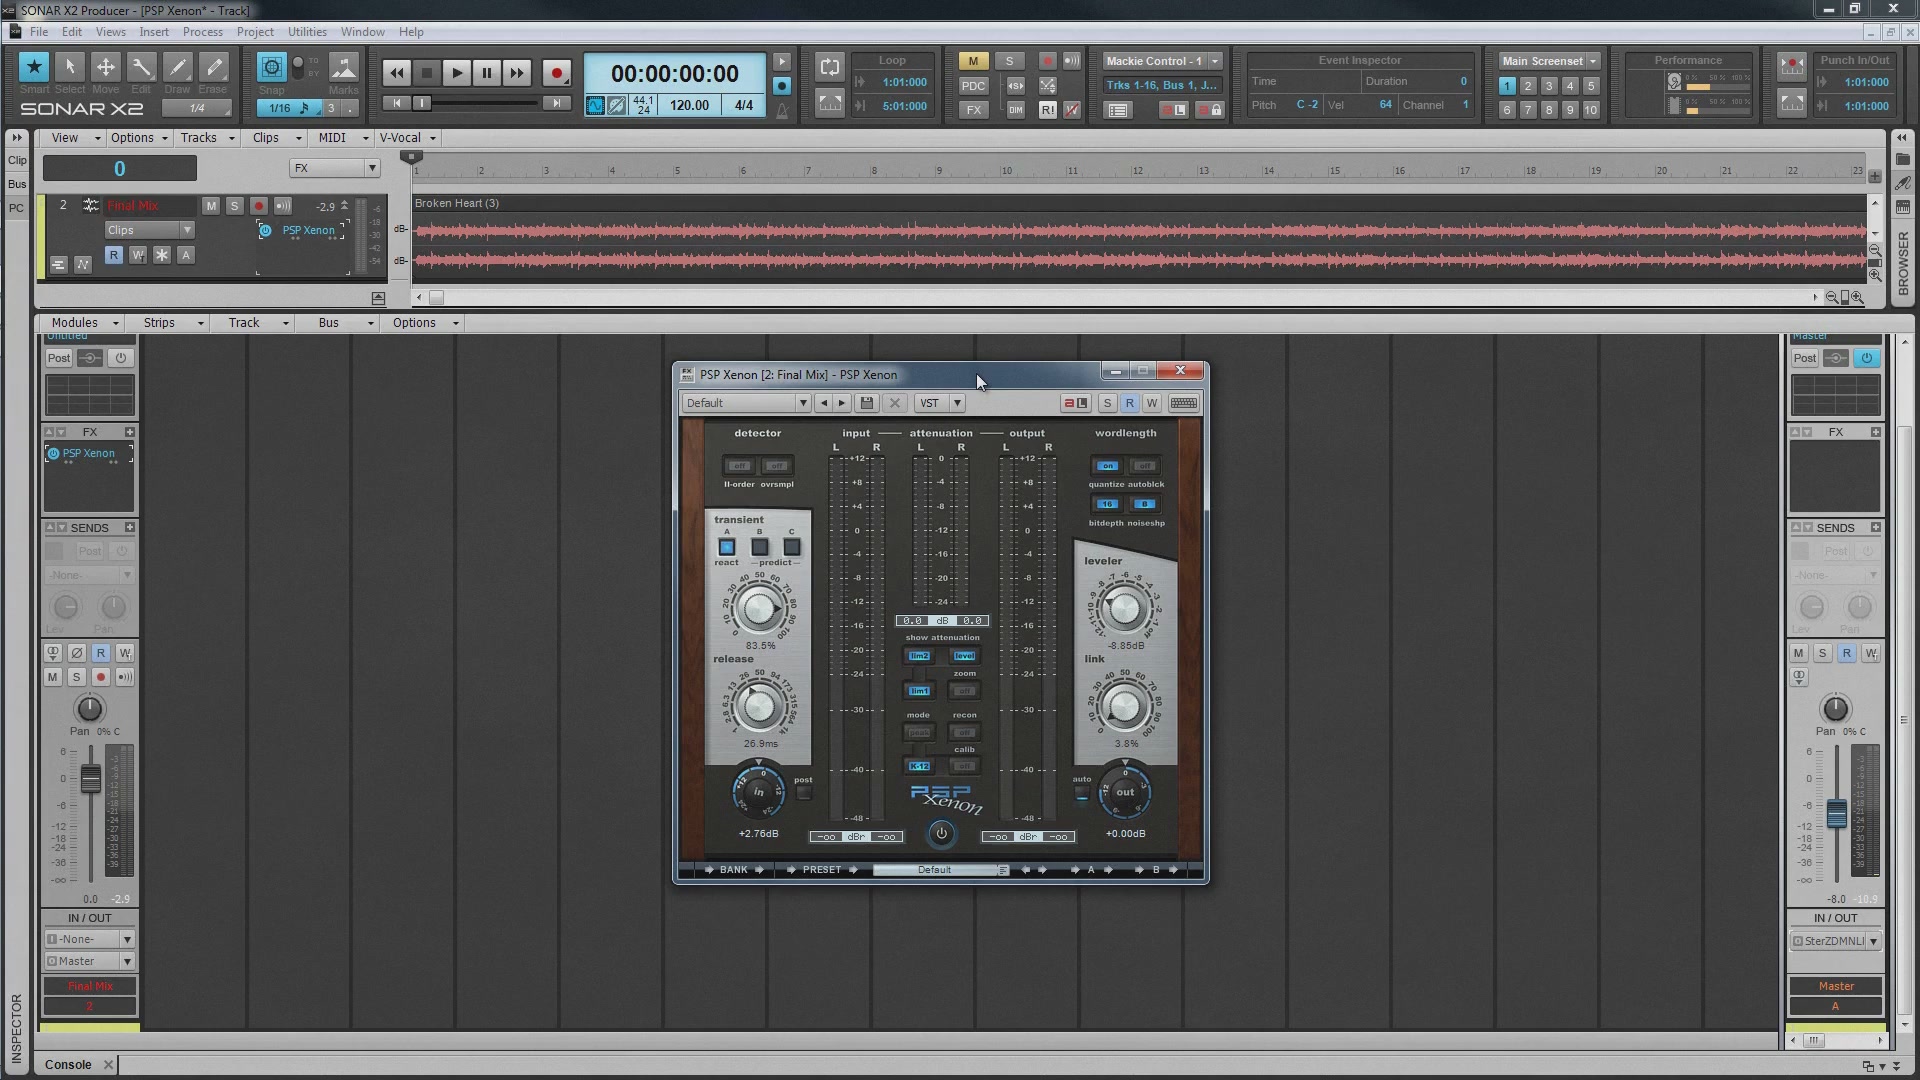Toggle the Loop on/off icon
The height and width of the screenshot is (1080, 1920).
[x=830, y=67]
